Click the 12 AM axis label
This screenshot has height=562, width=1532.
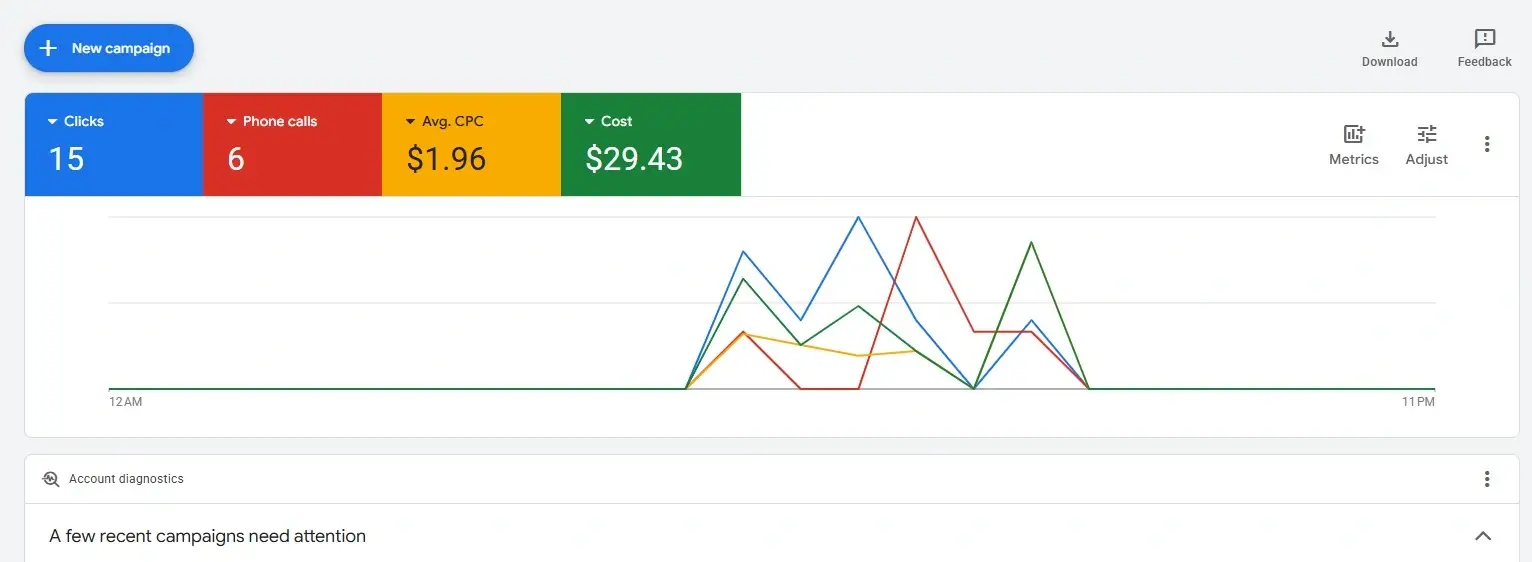[125, 402]
